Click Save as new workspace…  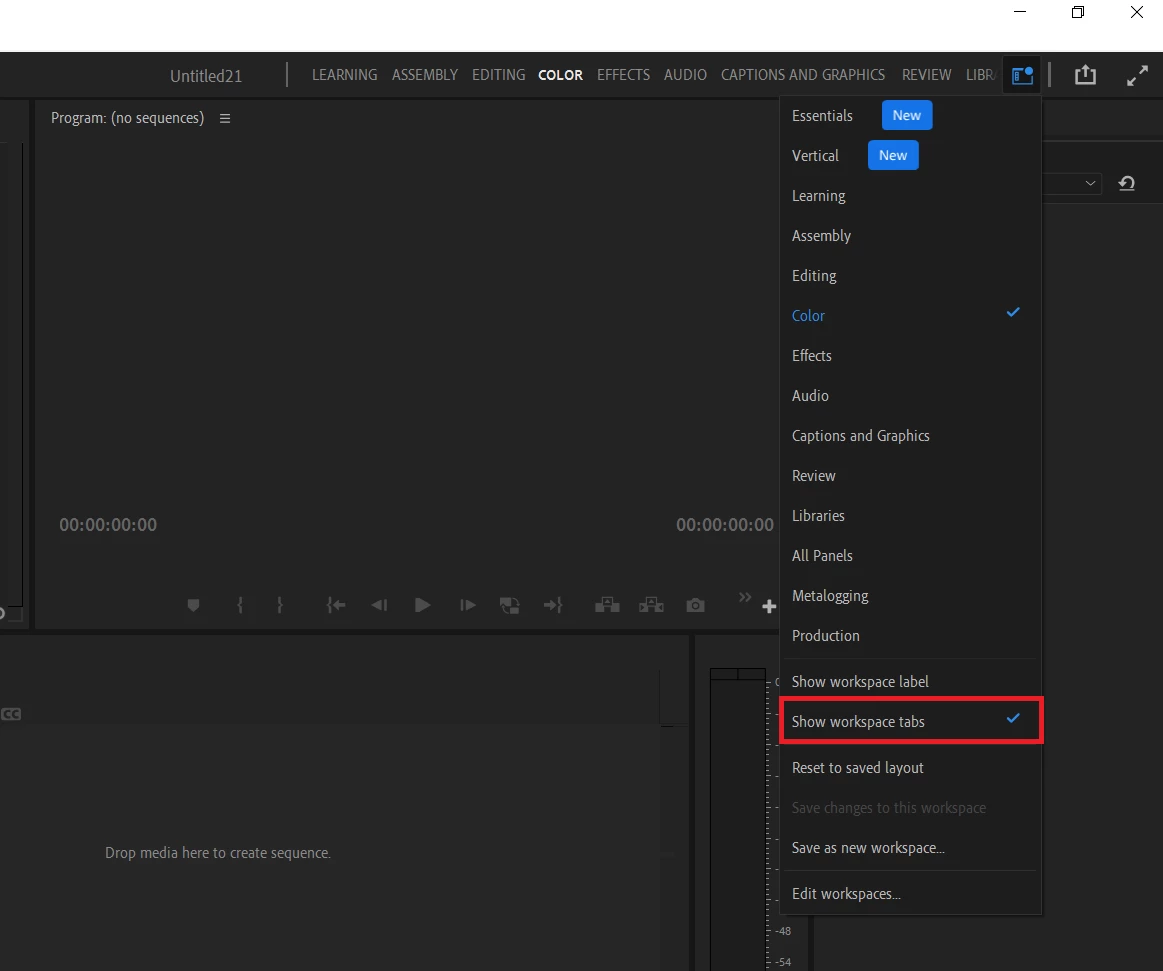(x=910, y=848)
